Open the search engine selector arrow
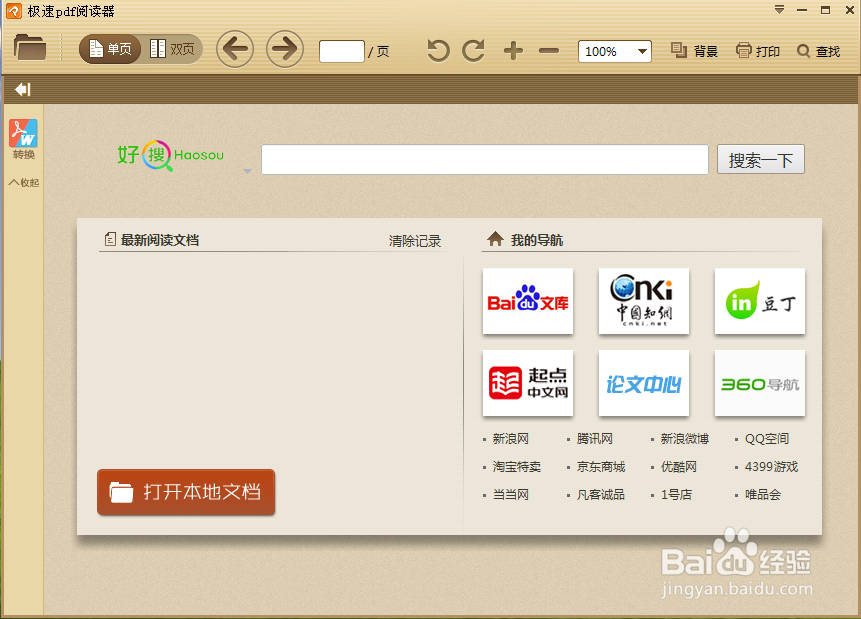This screenshot has height=619, width=861. point(246,170)
